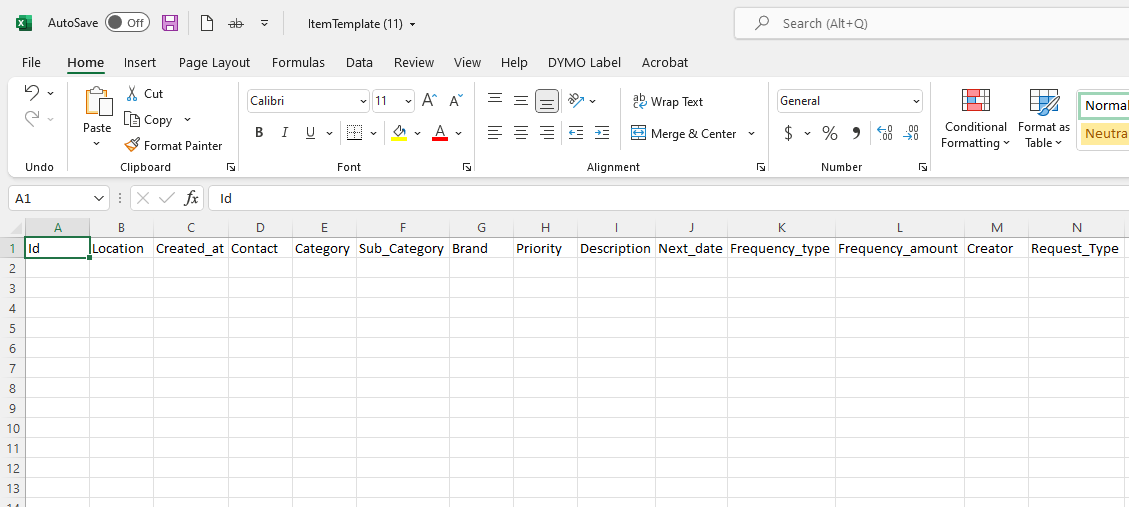Decrease Decimal places
Screen dimensions: 1129x507
pyautogui.click(x=911, y=133)
